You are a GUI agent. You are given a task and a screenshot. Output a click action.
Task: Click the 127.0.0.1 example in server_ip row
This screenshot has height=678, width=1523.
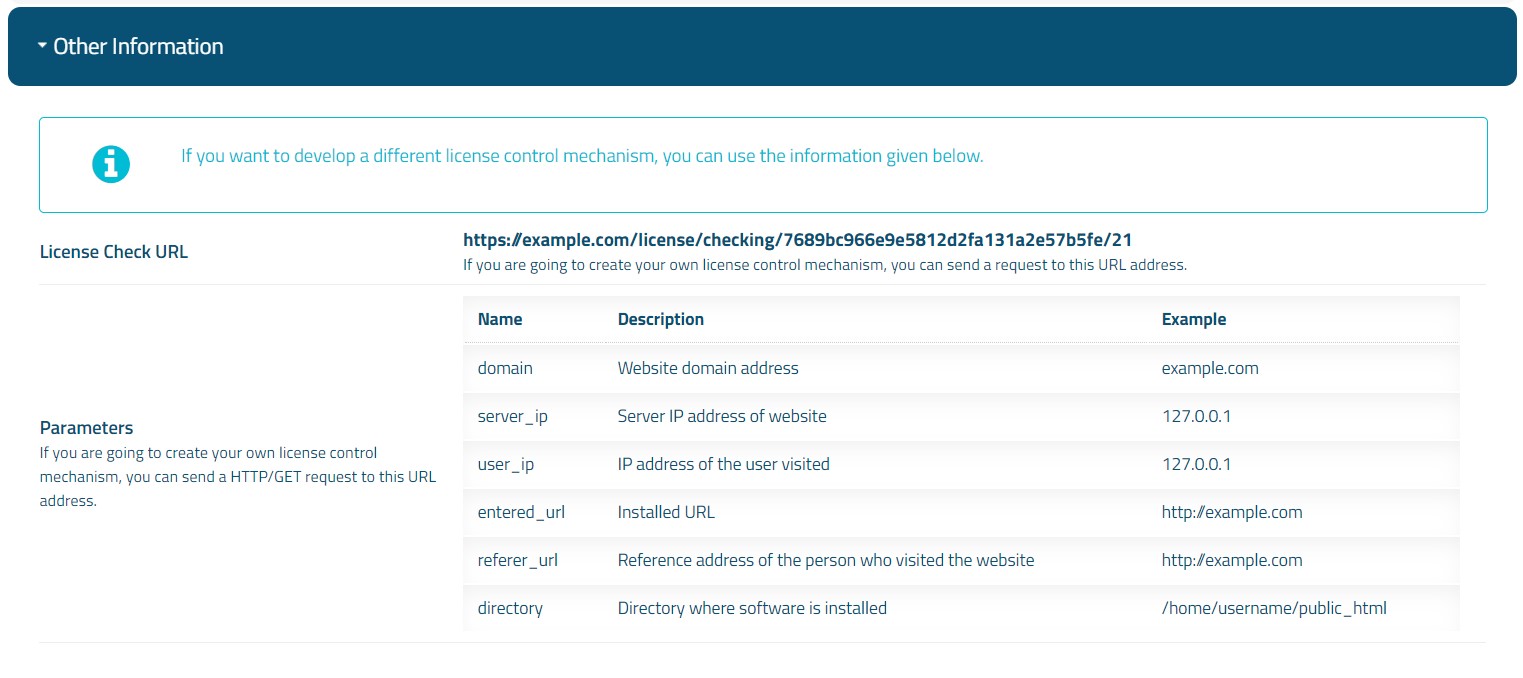(x=1196, y=416)
